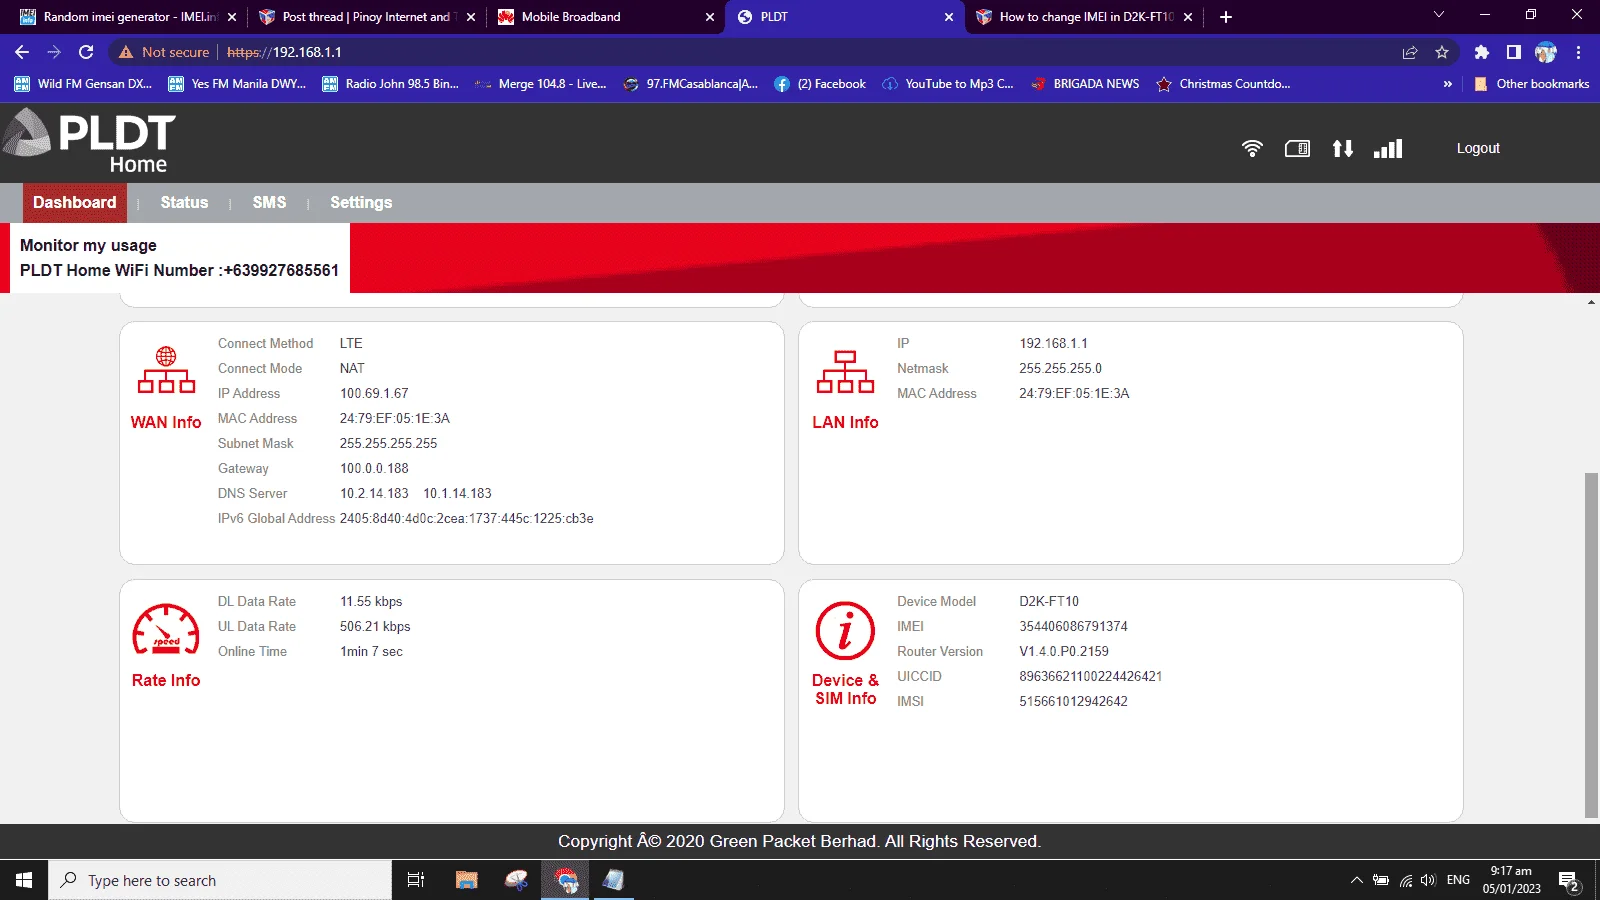Click the IMSI value 515661012942642

1073,701
